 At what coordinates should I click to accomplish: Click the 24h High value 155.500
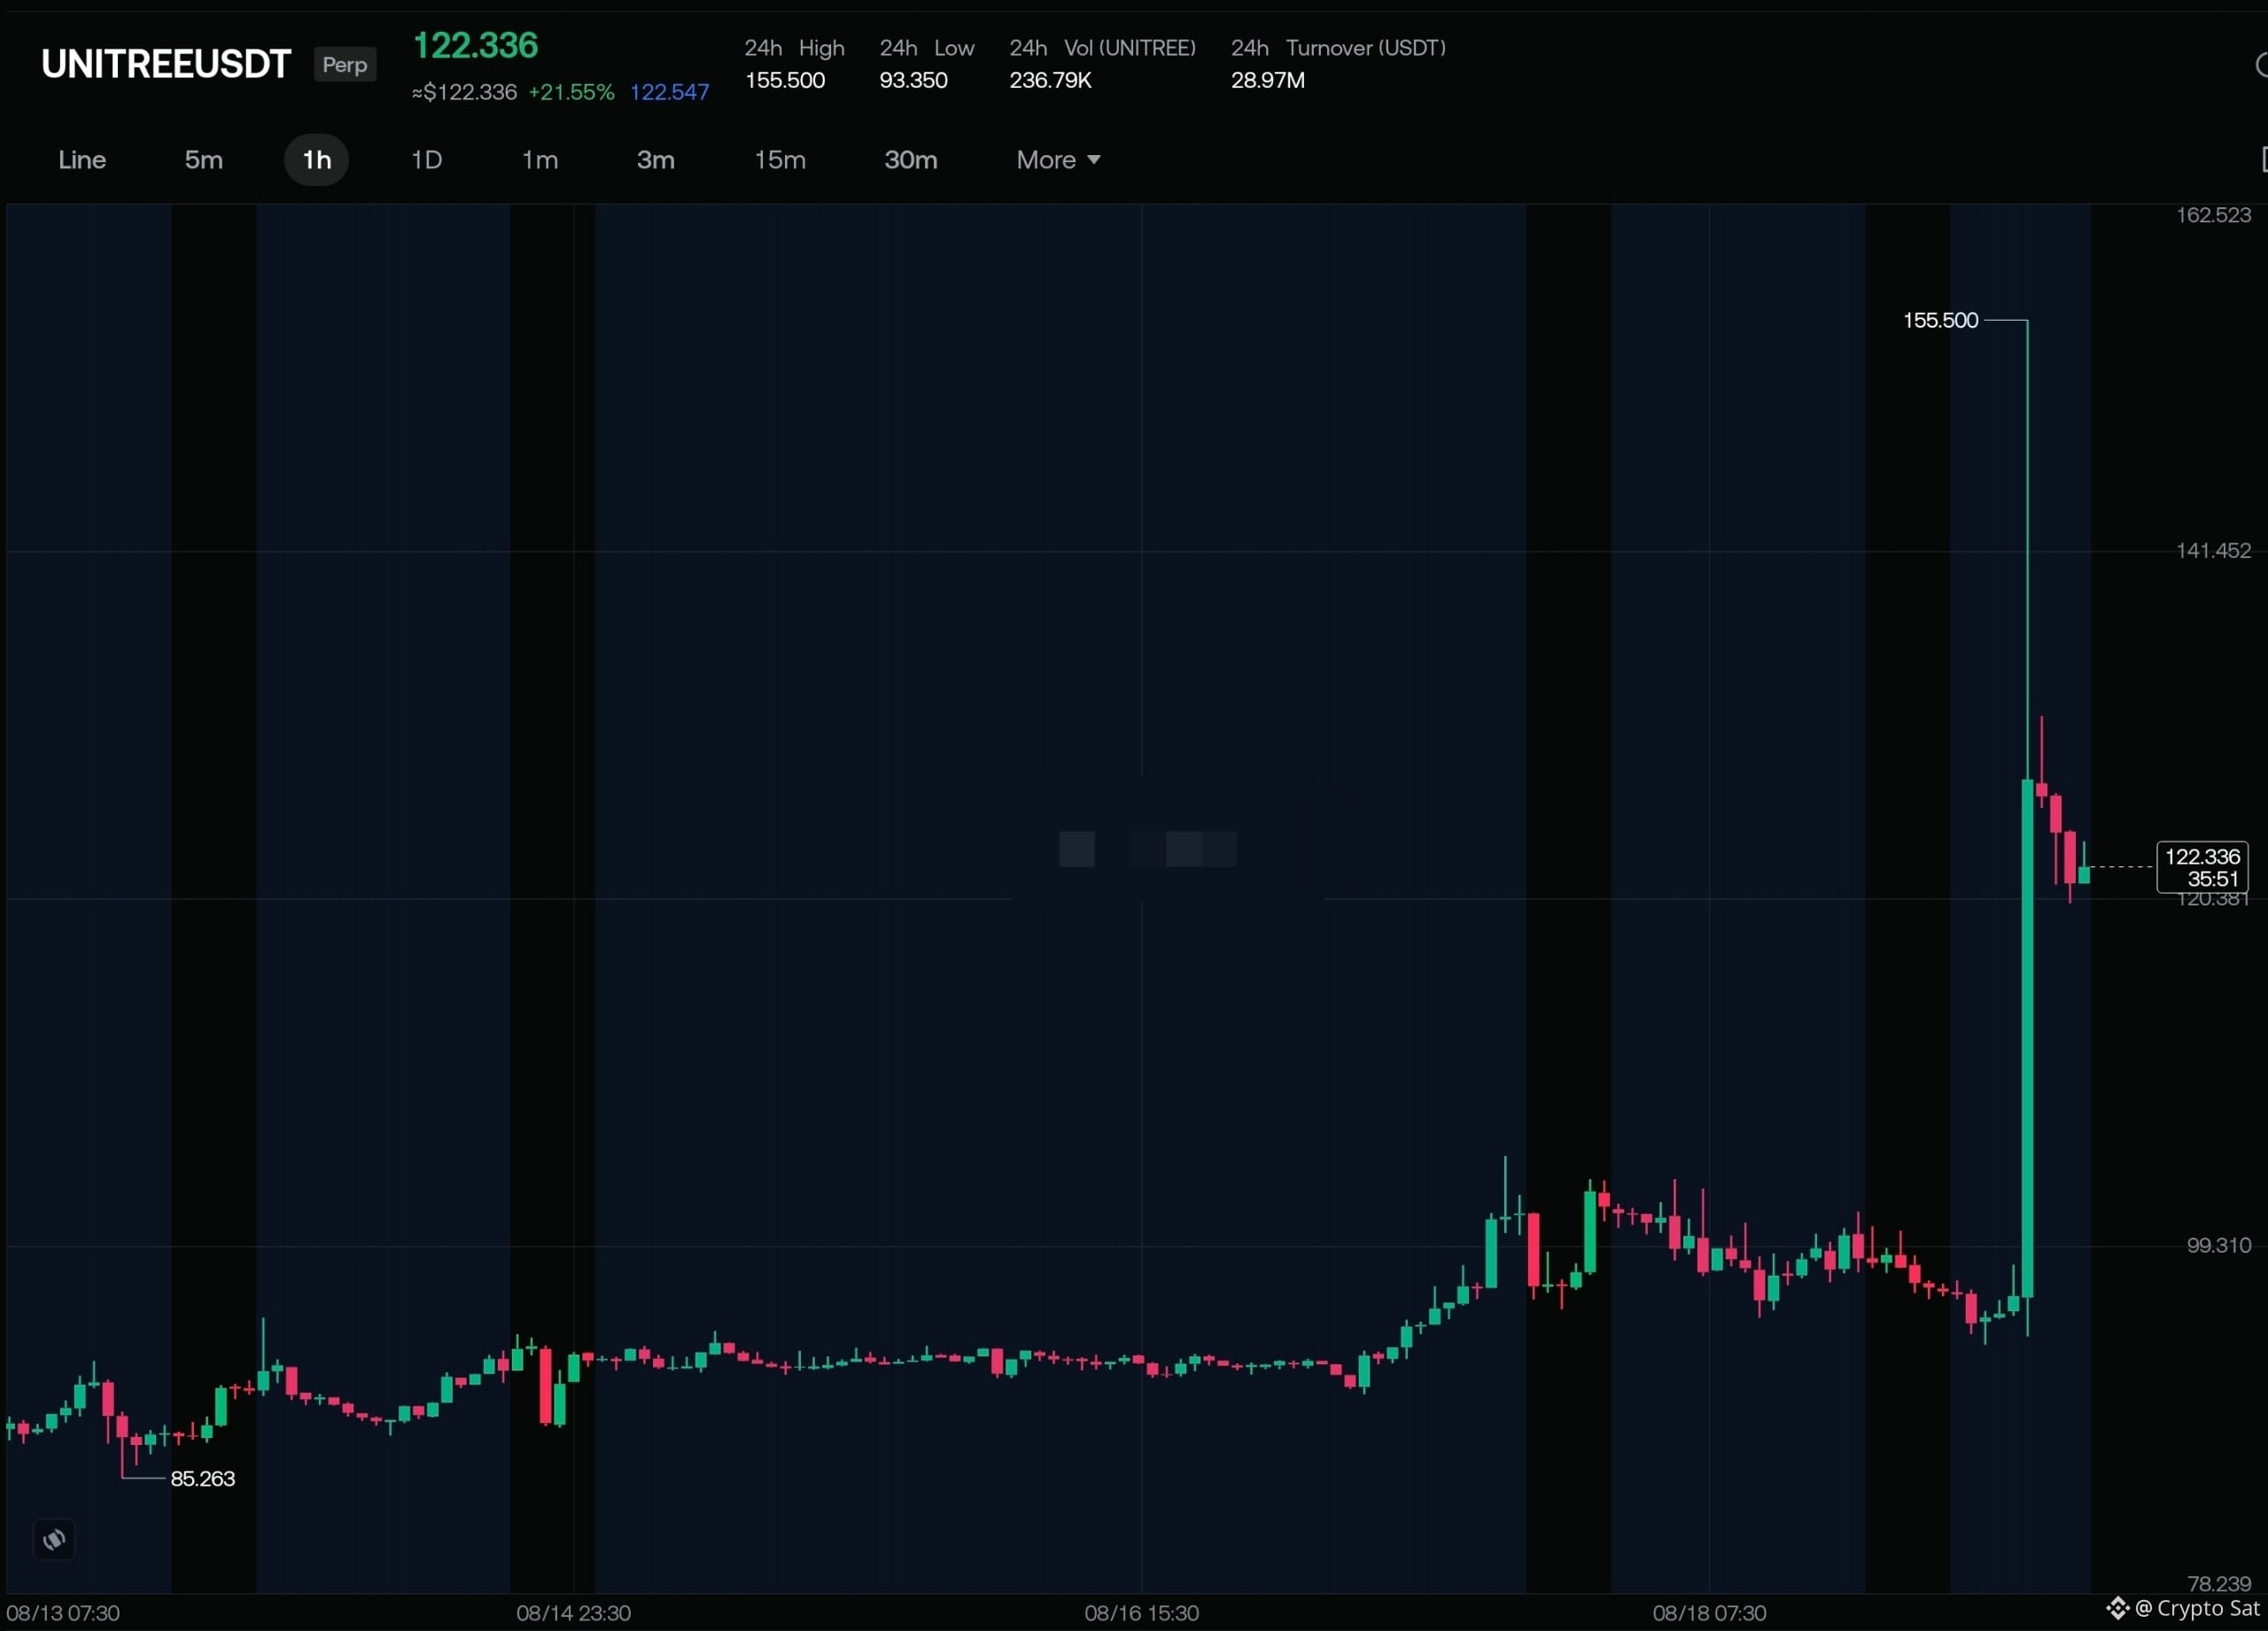(785, 80)
